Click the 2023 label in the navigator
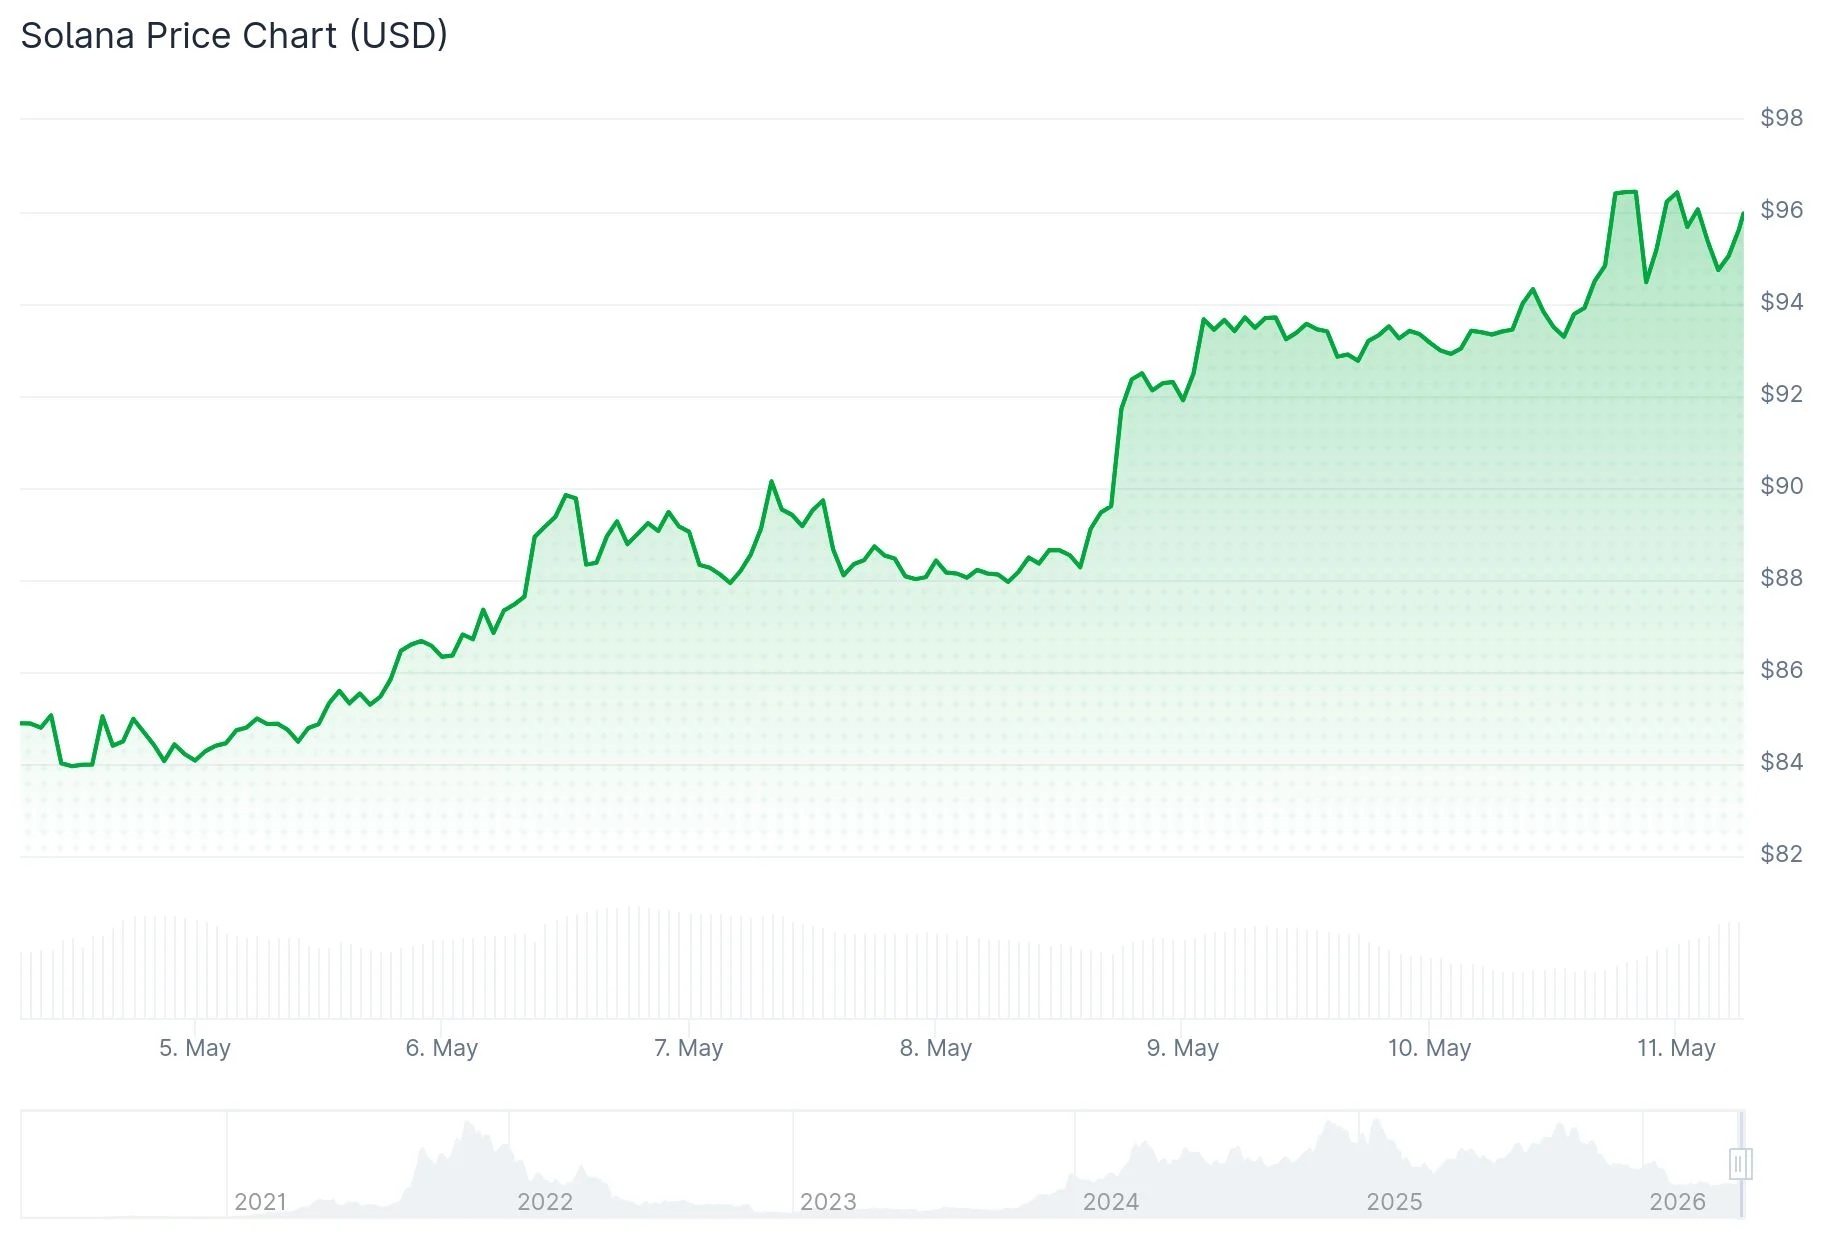This screenshot has height=1248, width=1824. (828, 1202)
